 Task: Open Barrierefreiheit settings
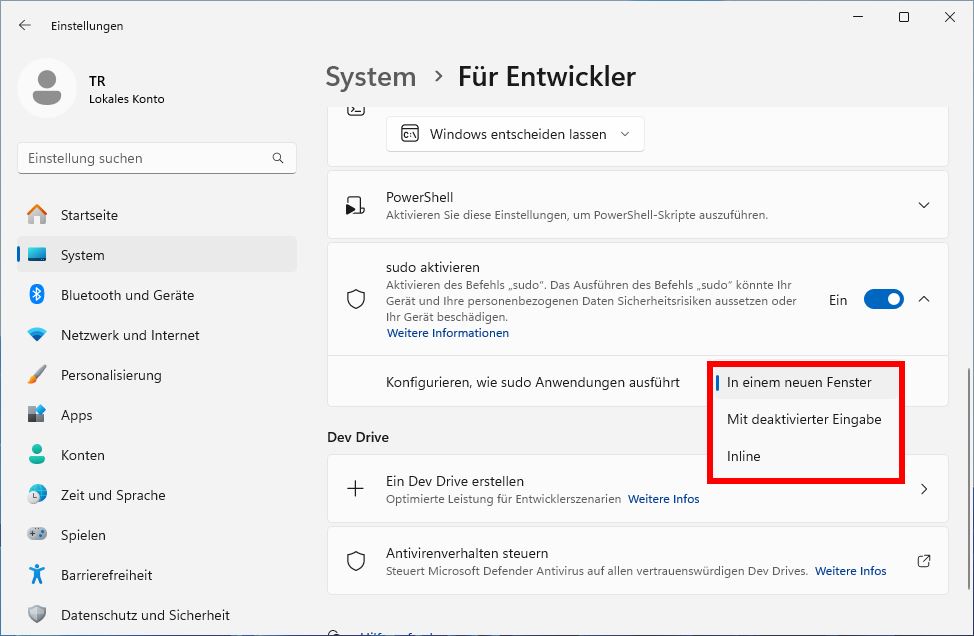tap(110, 575)
